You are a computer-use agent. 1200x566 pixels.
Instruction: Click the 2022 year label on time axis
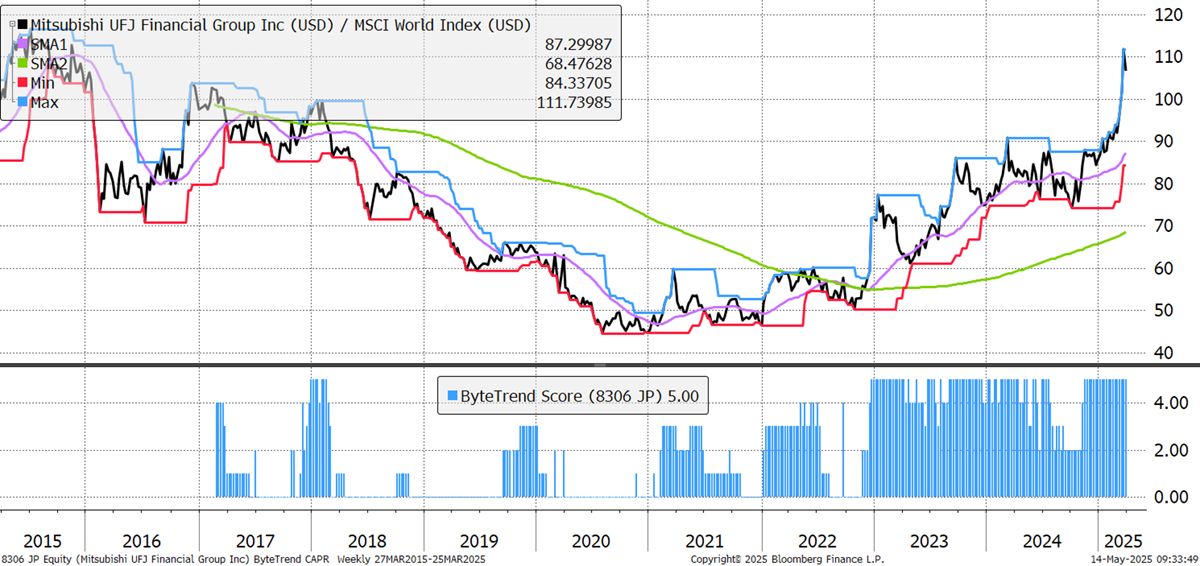[817, 540]
